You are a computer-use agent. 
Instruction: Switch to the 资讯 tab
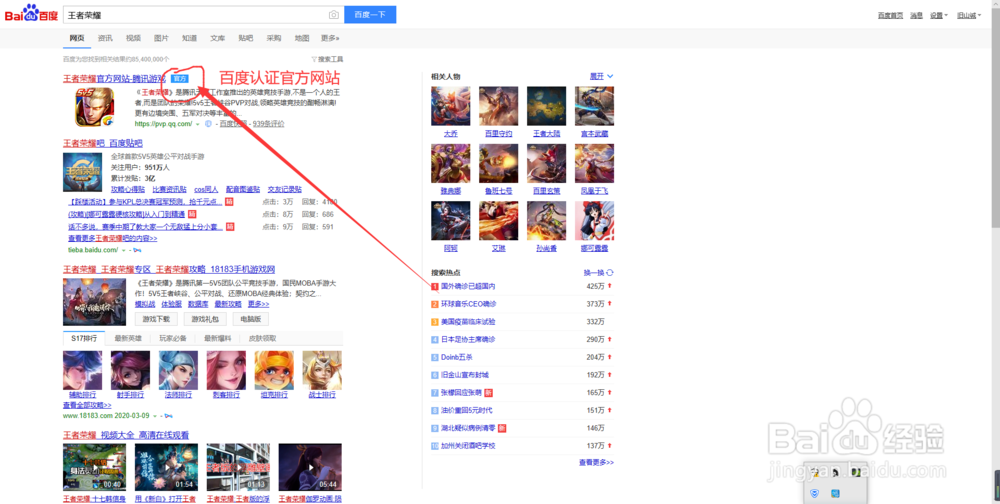pos(105,38)
